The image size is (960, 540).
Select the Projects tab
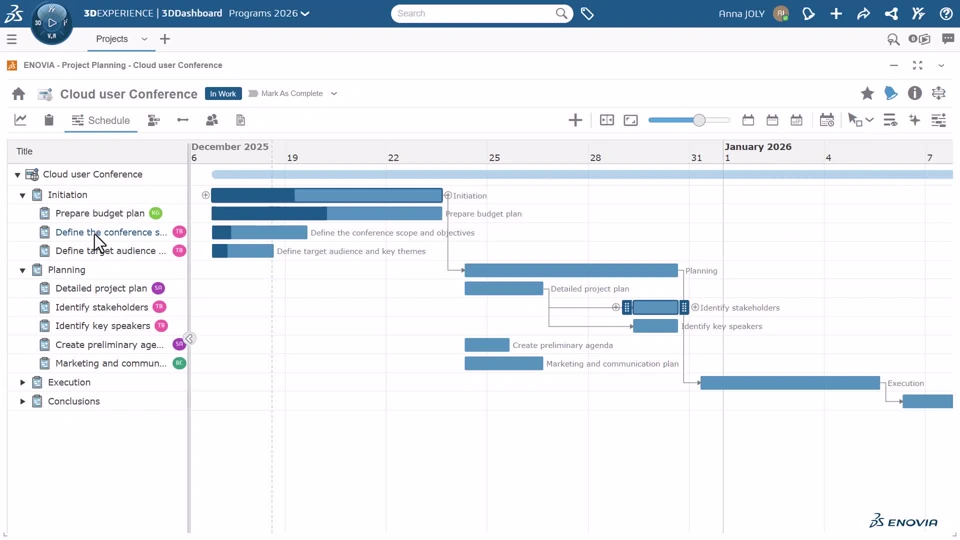click(x=112, y=39)
